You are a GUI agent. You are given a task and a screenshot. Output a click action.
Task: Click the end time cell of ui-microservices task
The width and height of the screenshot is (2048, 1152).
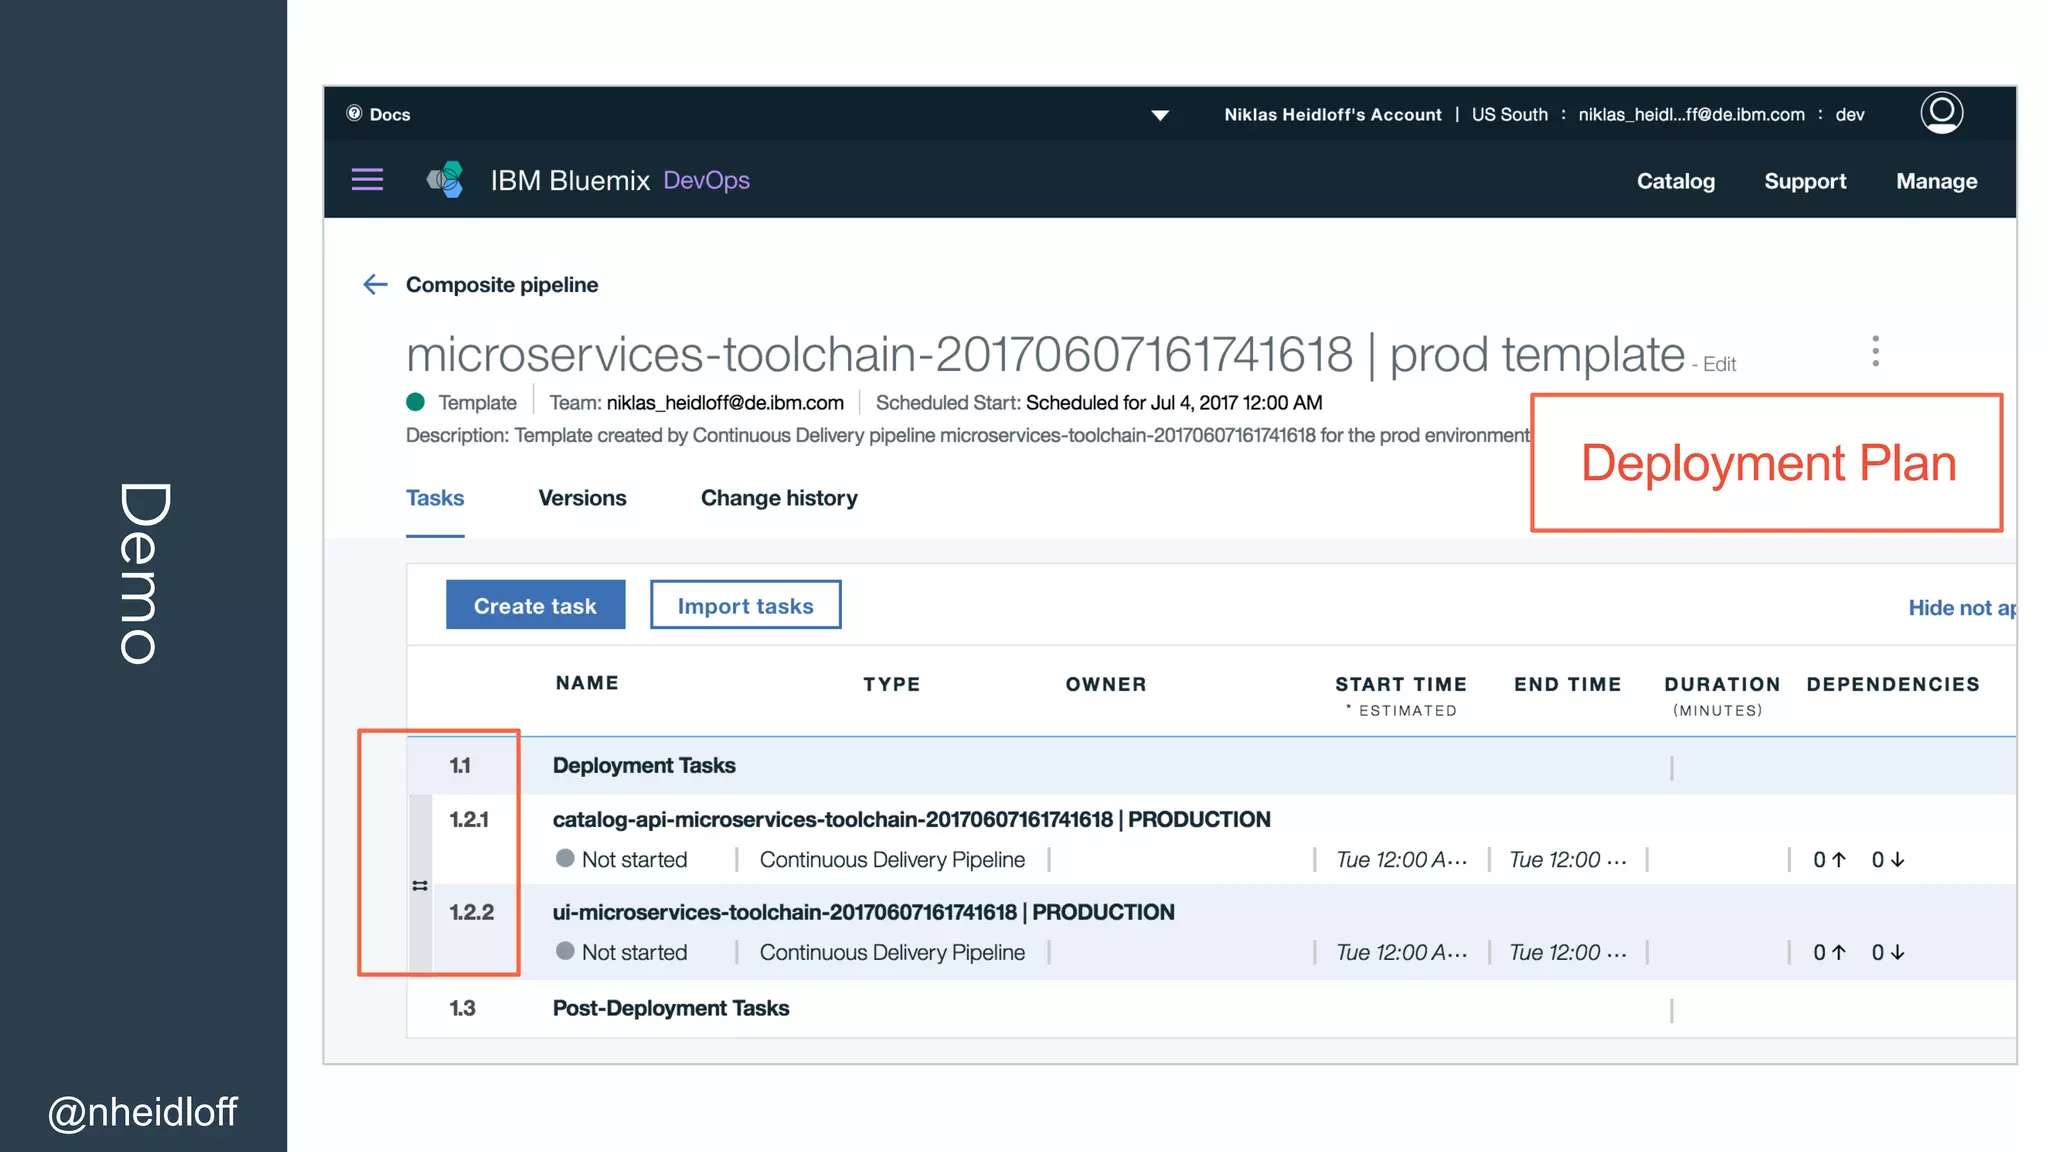click(1568, 953)
